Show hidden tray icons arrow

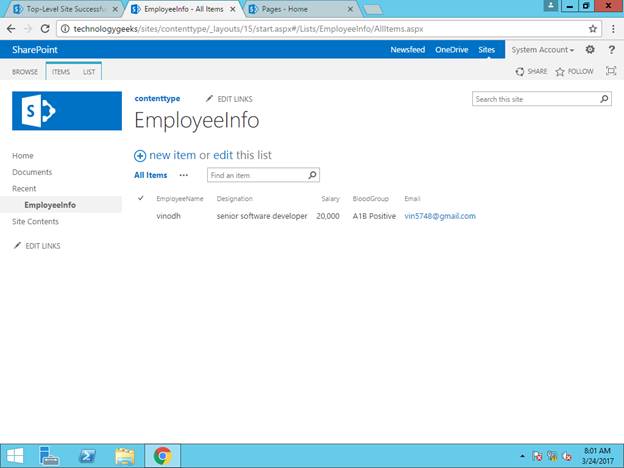(x=523, y=456)
